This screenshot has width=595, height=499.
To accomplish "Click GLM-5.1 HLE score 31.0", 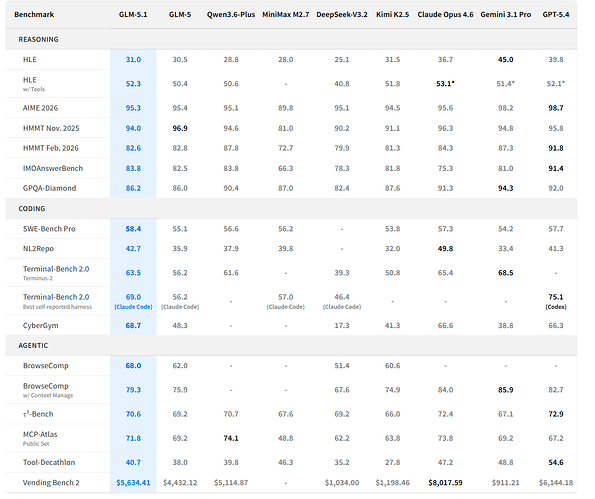I will point(133,60).
